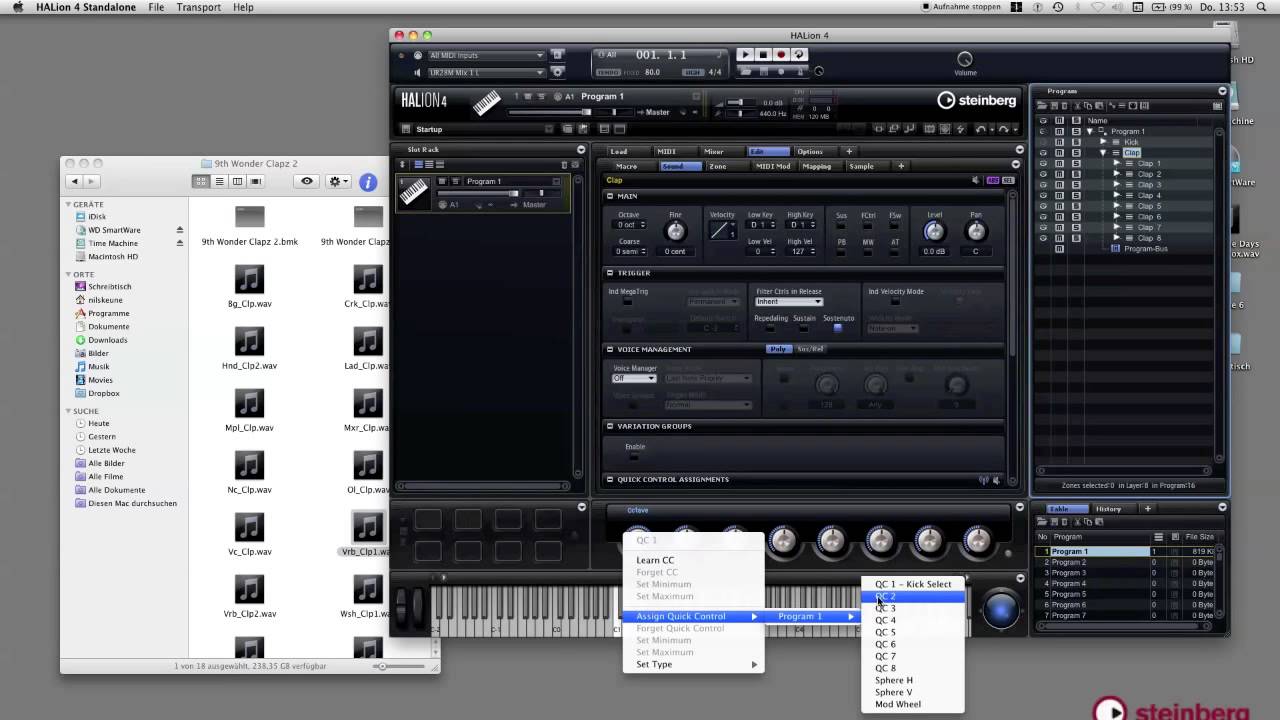
Task: Click the open folder icon in Program tree toolbar
Action: 1042,106
